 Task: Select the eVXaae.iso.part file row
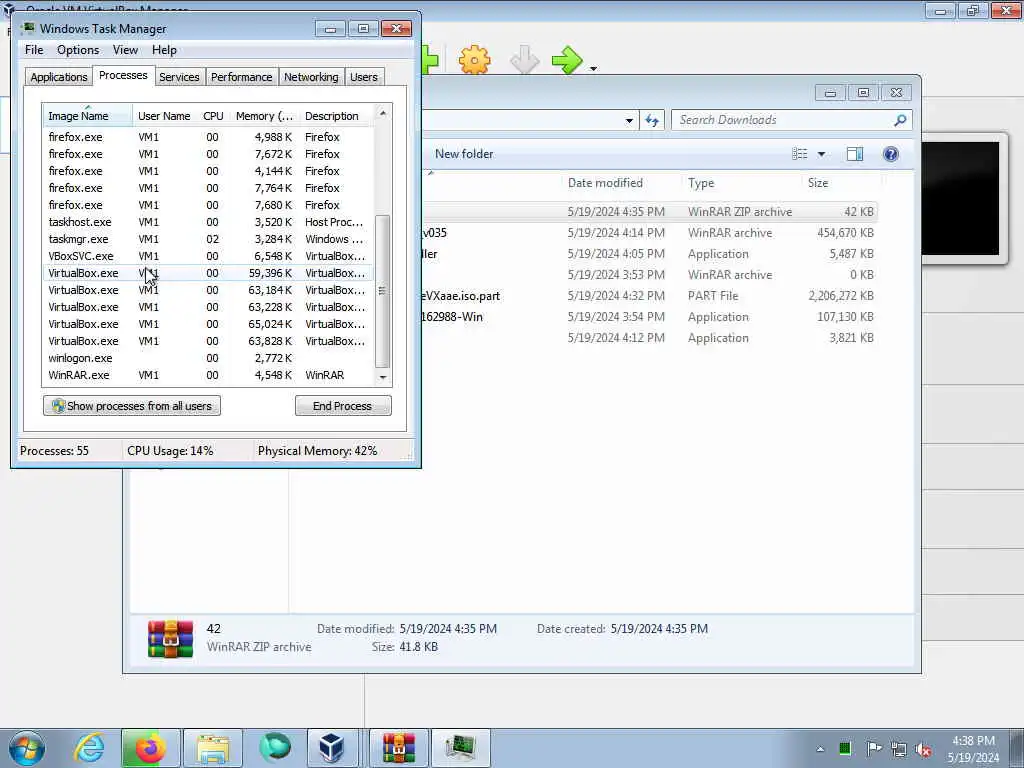649,296
